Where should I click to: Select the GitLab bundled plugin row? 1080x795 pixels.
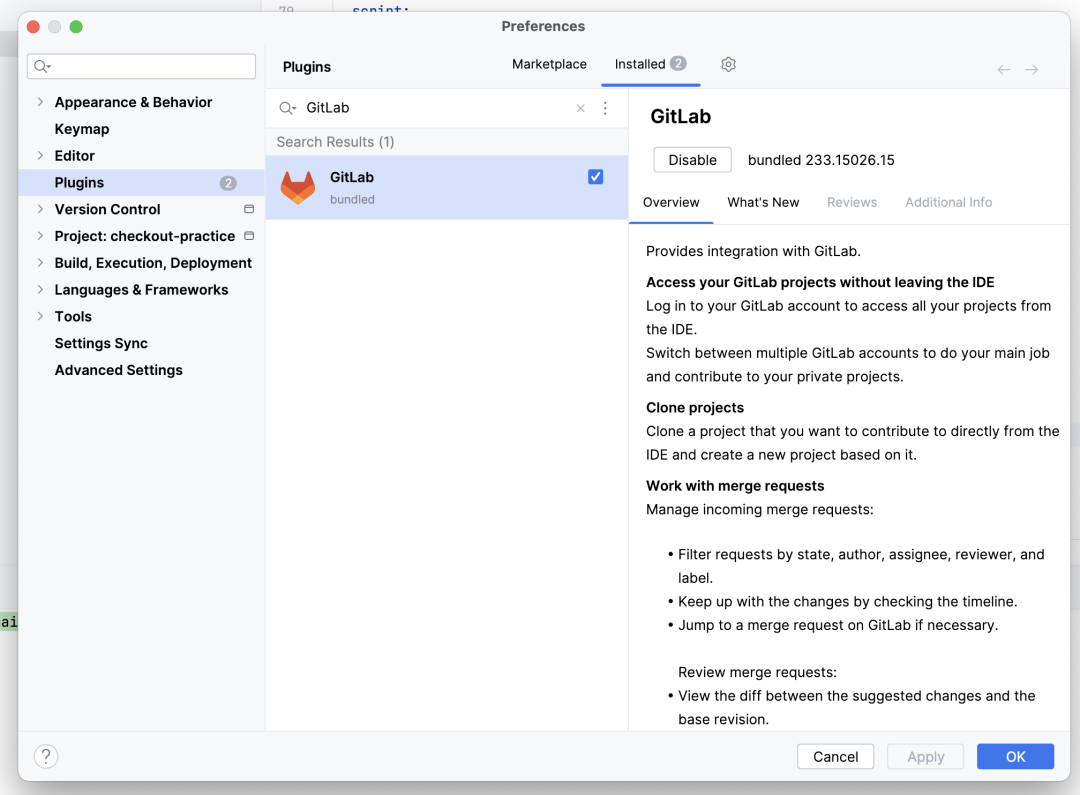447,187
